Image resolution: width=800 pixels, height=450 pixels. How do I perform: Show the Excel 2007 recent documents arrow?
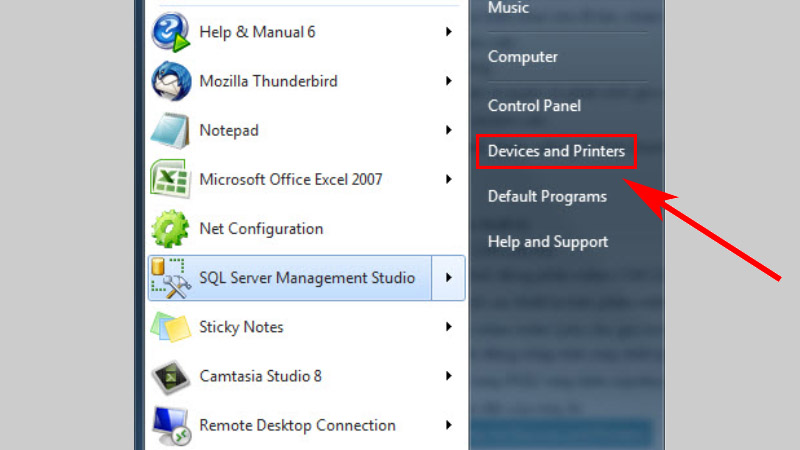coord(449,179)
